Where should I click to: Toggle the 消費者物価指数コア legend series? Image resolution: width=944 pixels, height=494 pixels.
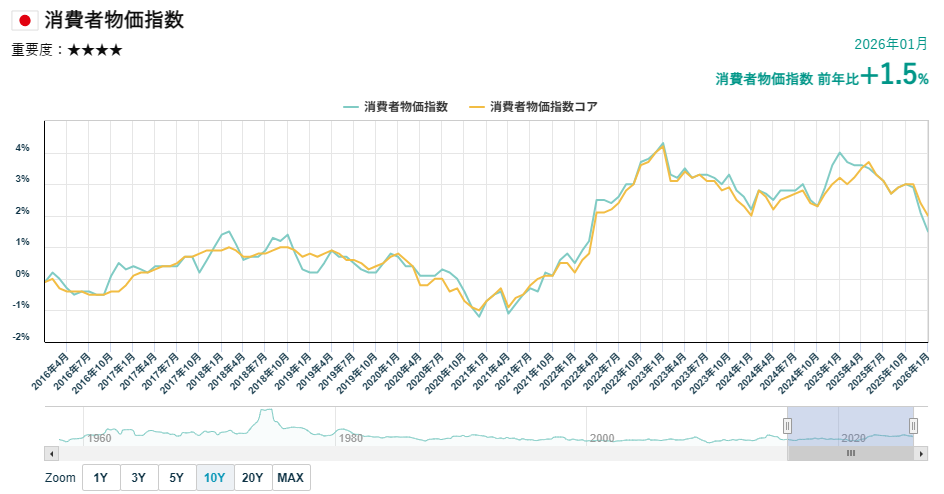pyautogui.click(x=533, y=107)
